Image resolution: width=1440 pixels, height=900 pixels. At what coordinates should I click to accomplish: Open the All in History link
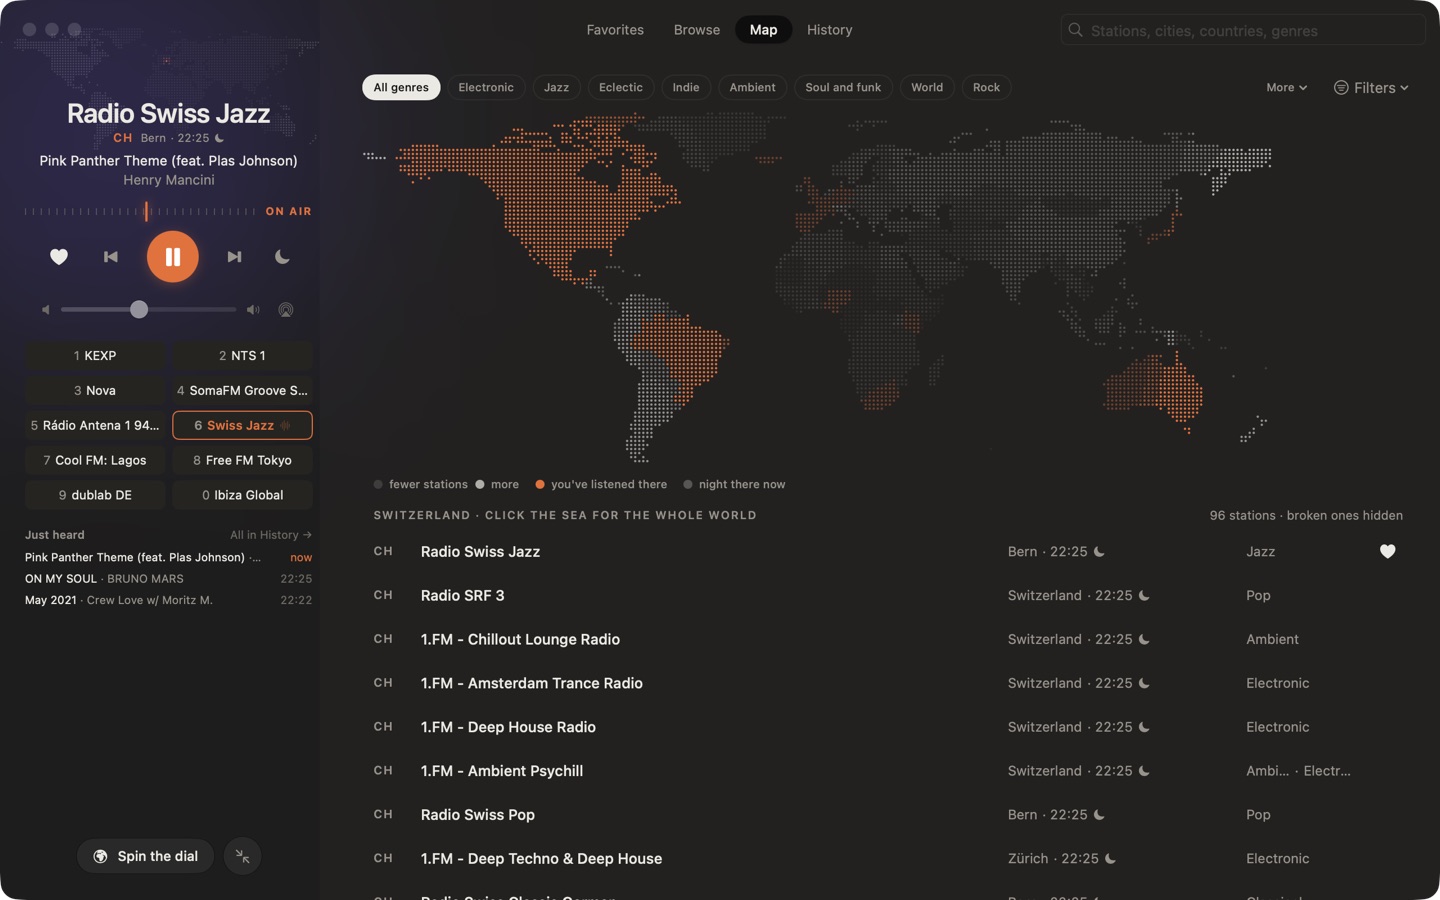point(271,535)
